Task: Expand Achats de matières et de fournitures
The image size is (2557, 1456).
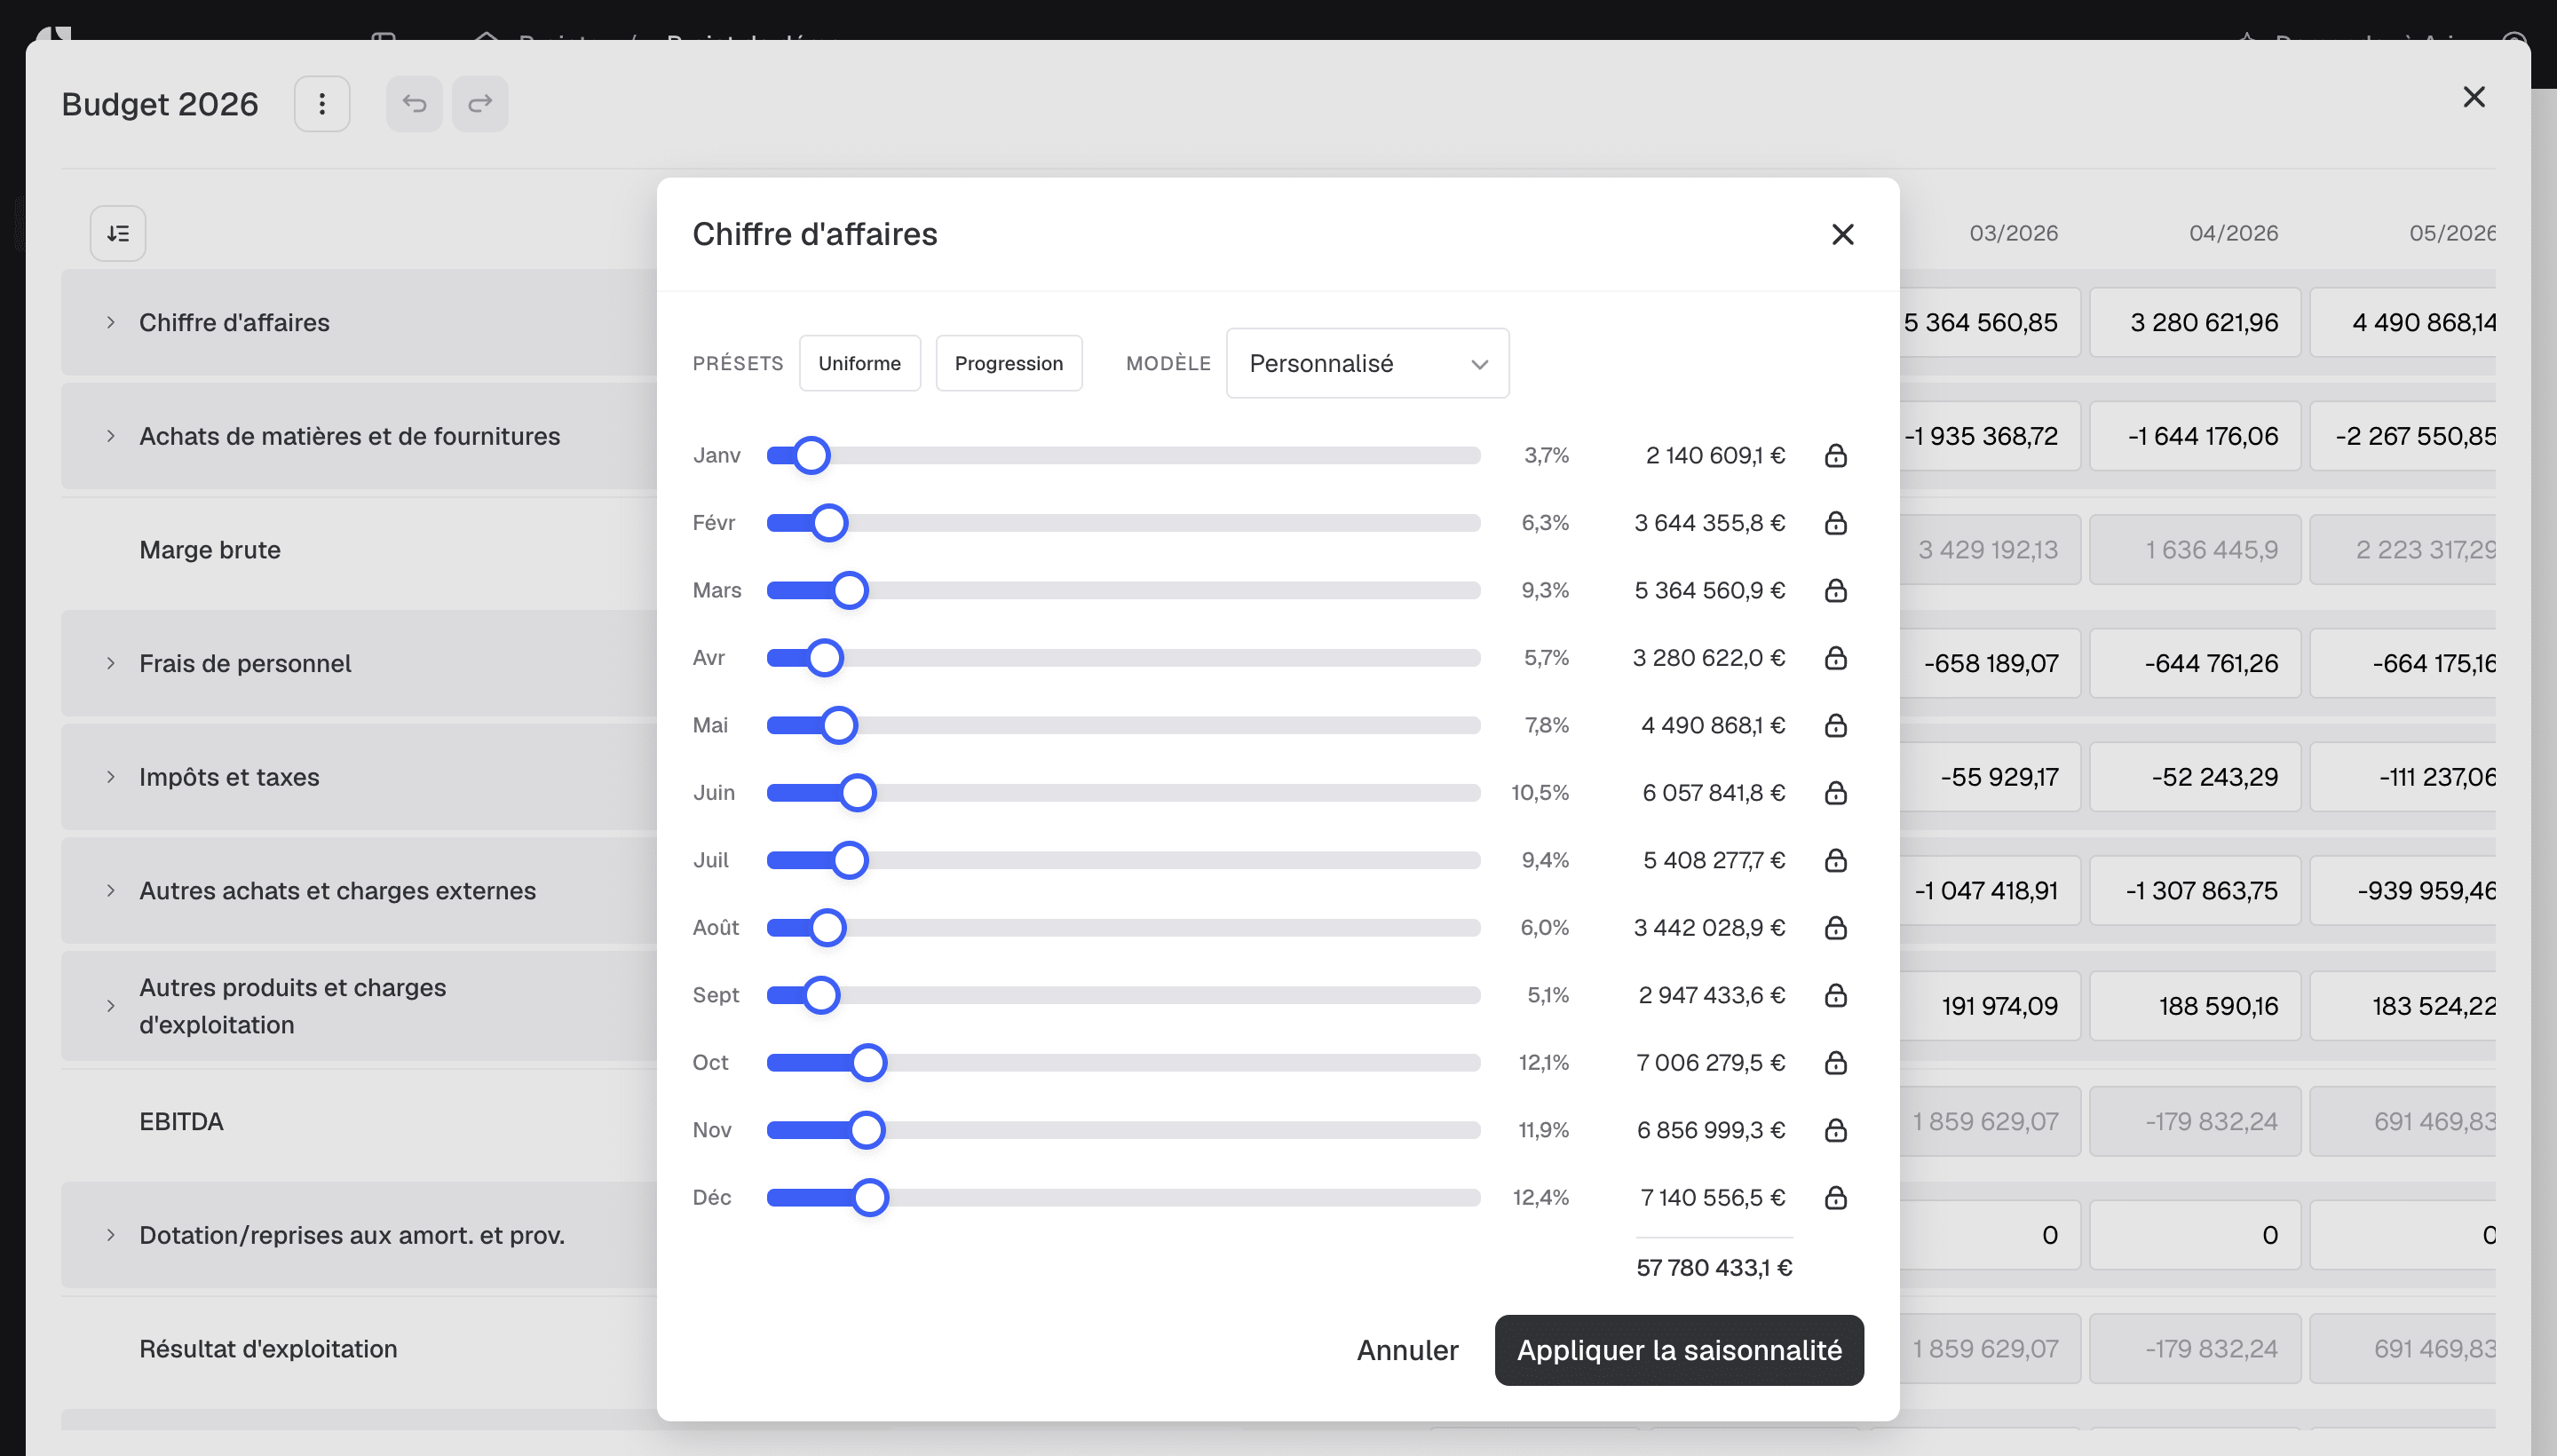Action: tap(111, 436)
